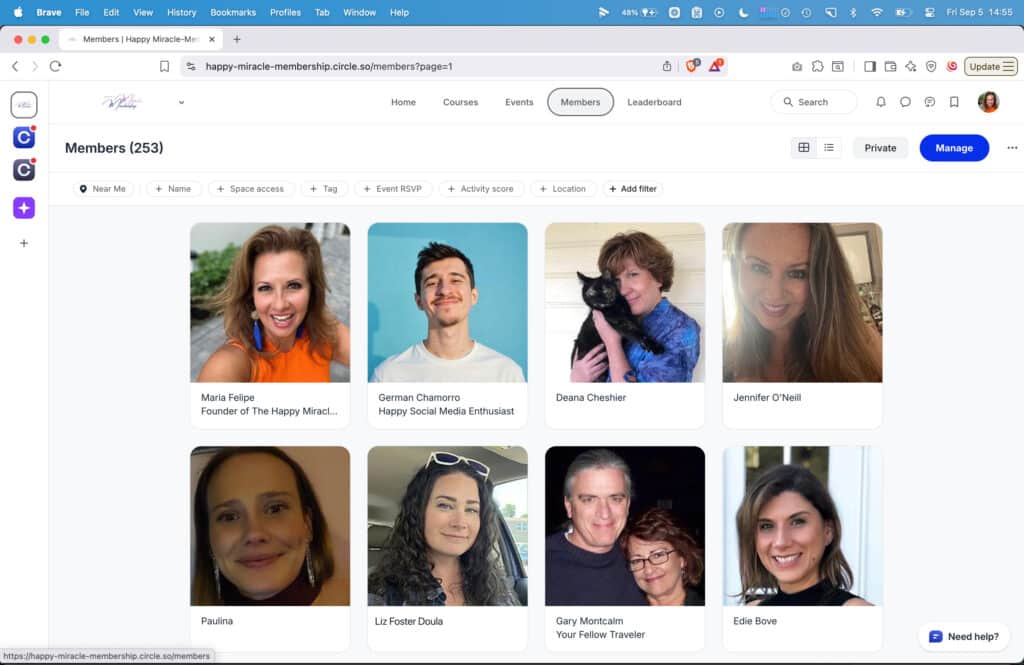Screen dimensions: 1024x665
Task: Click the purple sparkle sidebar icon
Action: click(24, 207)
